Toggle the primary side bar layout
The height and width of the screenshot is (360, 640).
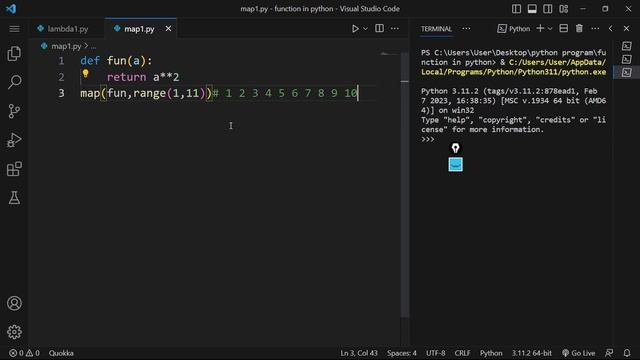point(516,9)
